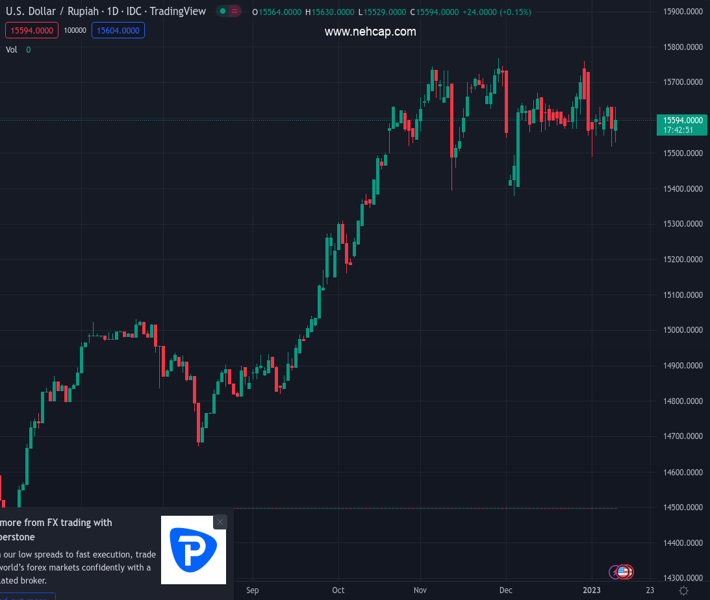Screen dimensions: 710x600
Task: Click the economic events flag icon
Action: [625, 571]
